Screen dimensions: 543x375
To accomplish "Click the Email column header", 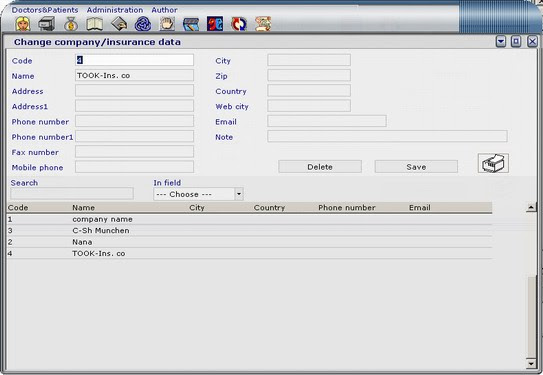I will (420, 208).
